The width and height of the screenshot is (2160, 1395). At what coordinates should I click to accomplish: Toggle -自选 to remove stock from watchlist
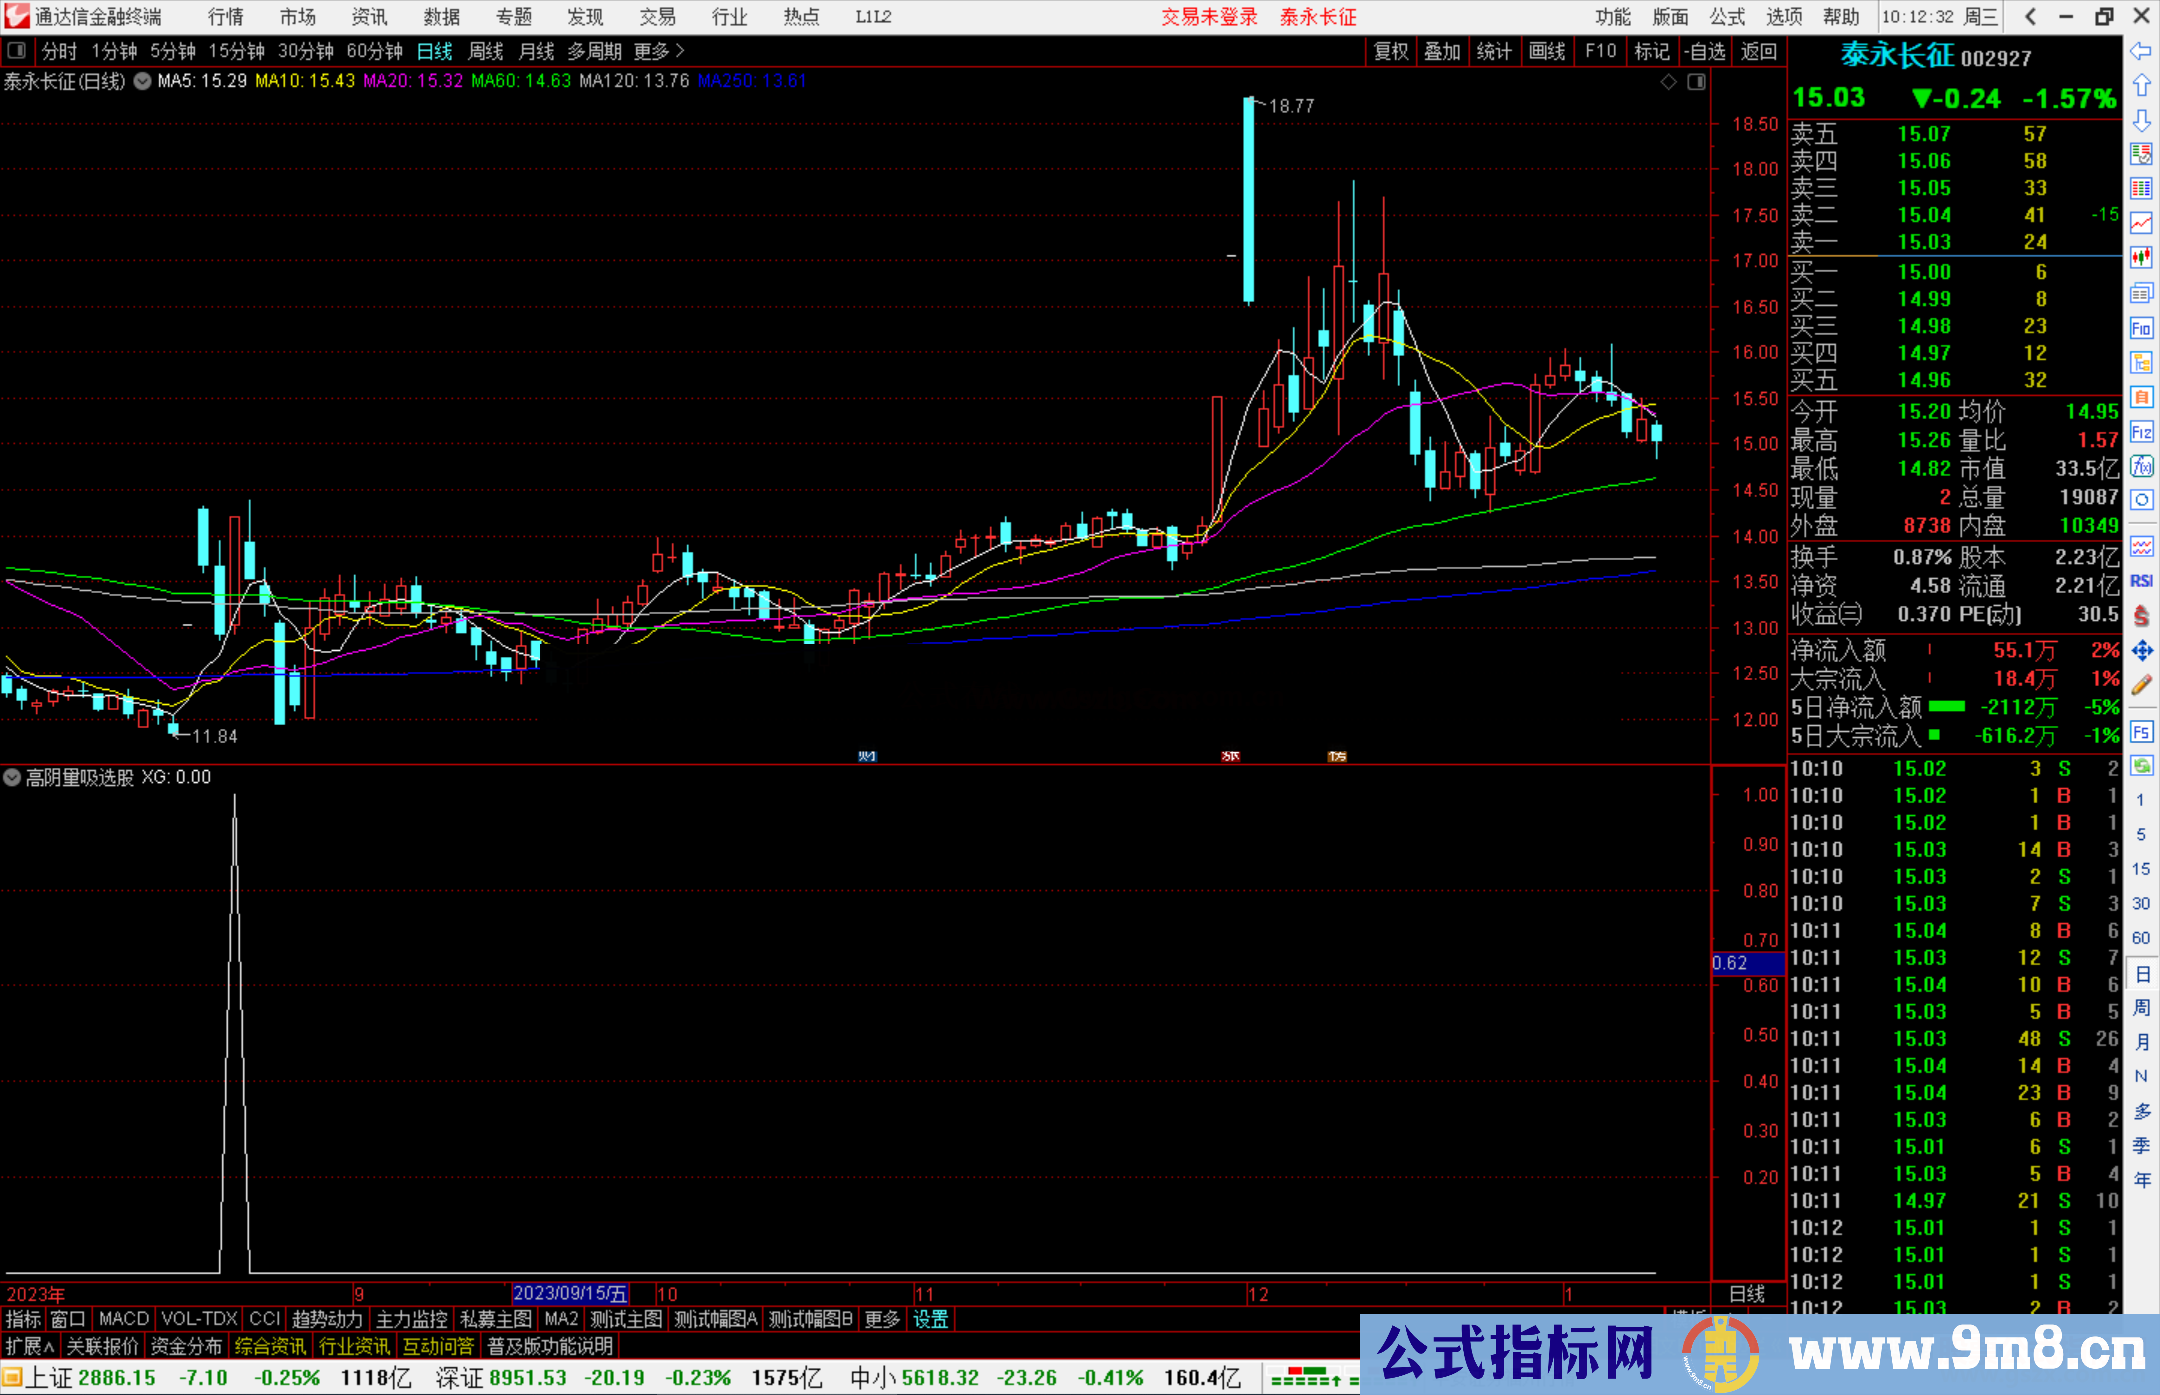click(x=1706, y=51)
